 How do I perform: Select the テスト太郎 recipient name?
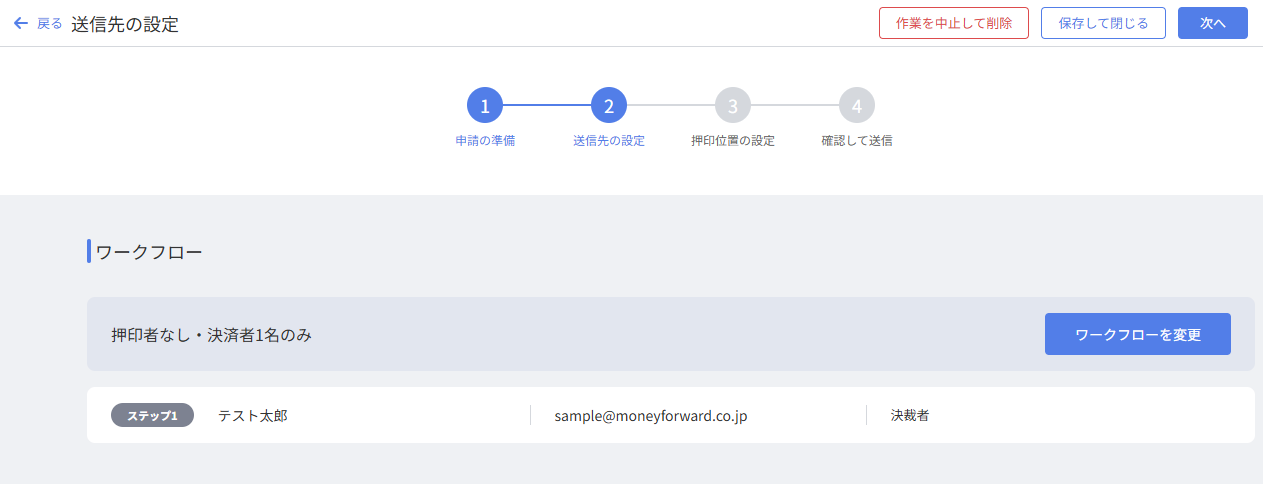[253, 415]
